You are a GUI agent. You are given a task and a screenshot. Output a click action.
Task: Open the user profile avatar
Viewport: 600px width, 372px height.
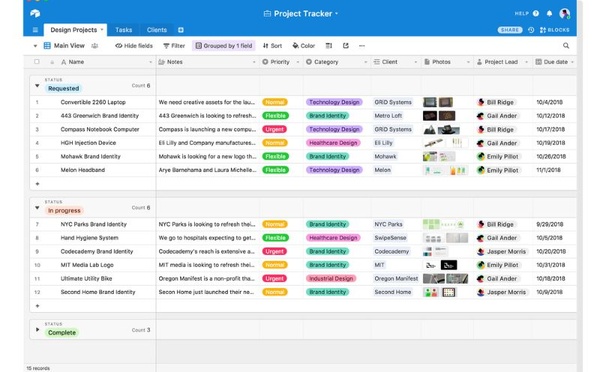[x=564, y=13]
